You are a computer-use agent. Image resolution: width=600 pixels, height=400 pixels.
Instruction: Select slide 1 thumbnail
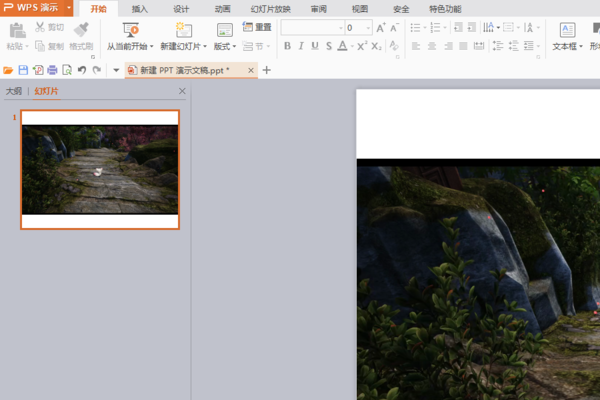(100, 170)
